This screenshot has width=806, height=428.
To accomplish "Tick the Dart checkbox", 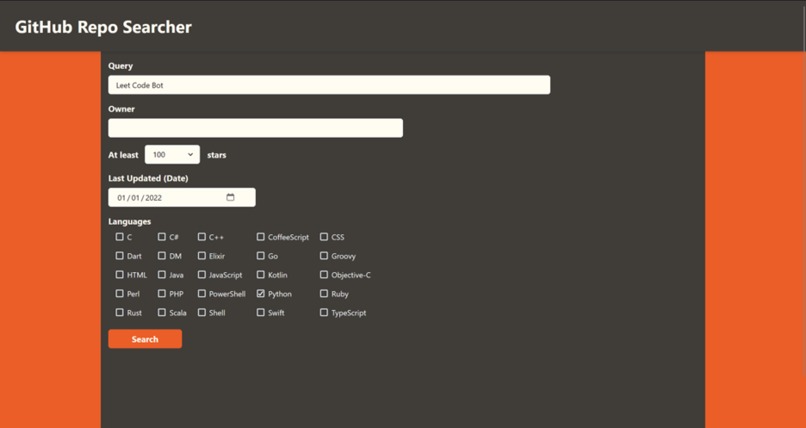I will coord(120,255).
